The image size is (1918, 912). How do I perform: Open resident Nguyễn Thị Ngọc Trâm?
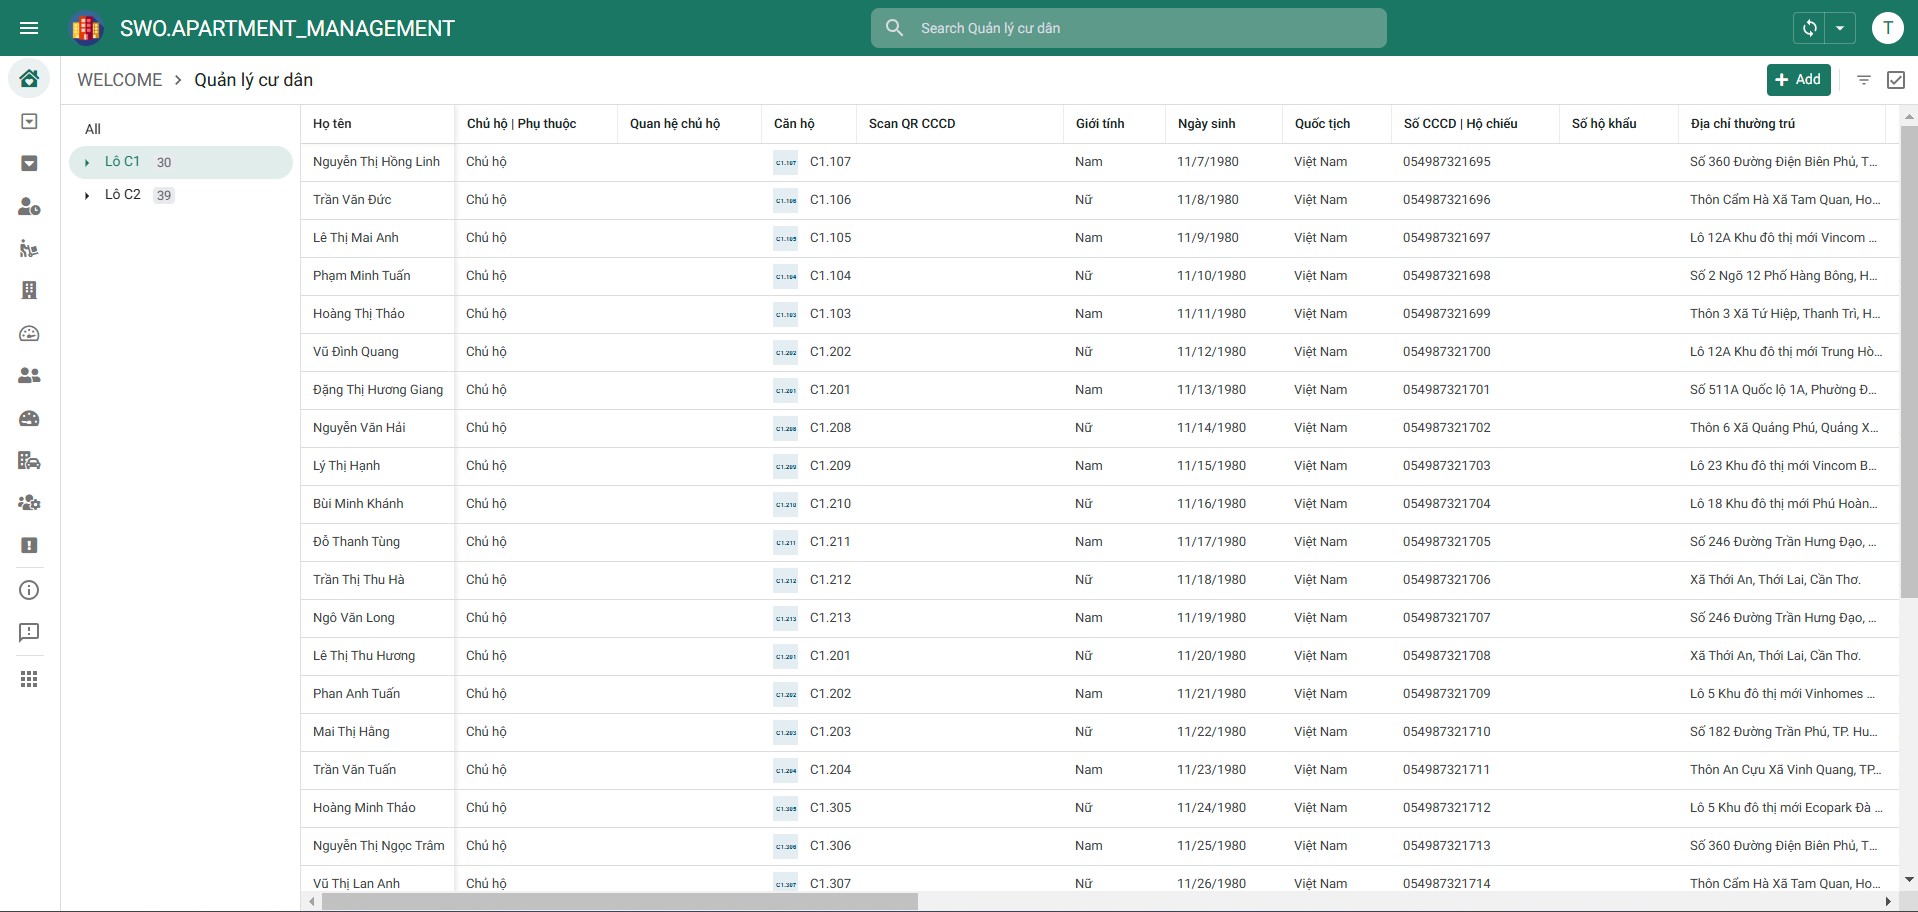point(378,846)
